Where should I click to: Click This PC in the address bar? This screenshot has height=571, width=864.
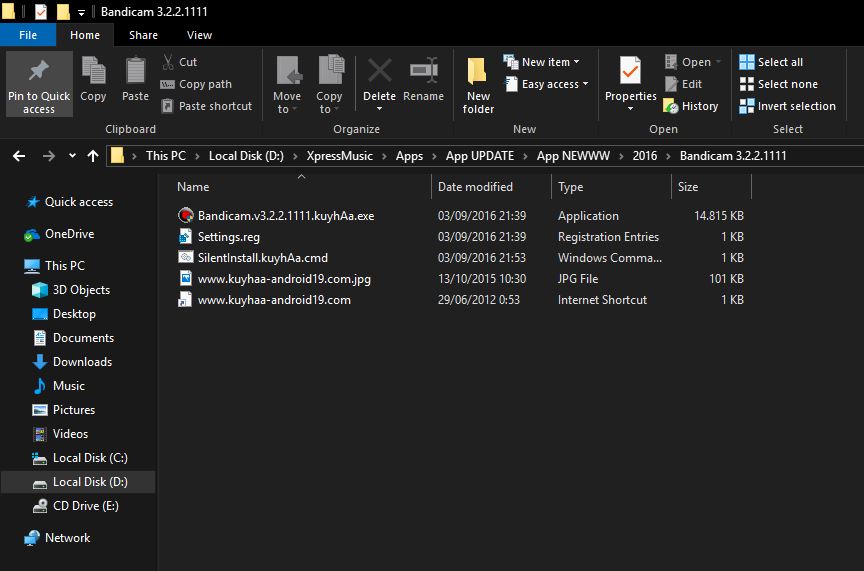pyautogui.click(x=165, y=156)
